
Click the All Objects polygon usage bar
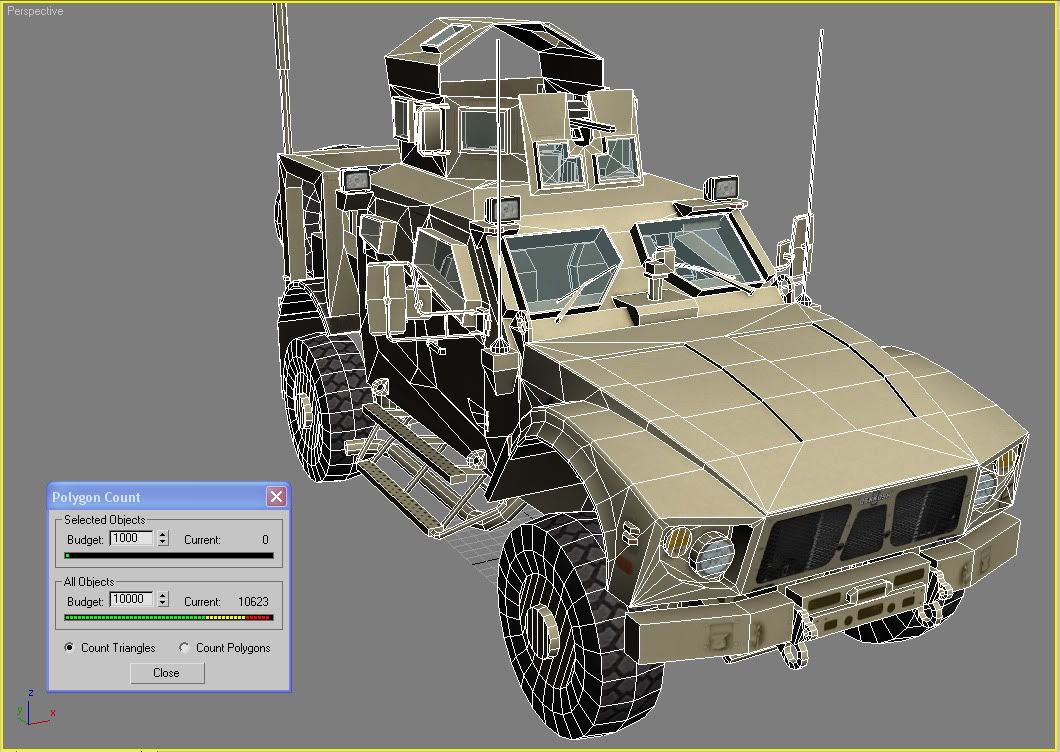tap(168, 618)
